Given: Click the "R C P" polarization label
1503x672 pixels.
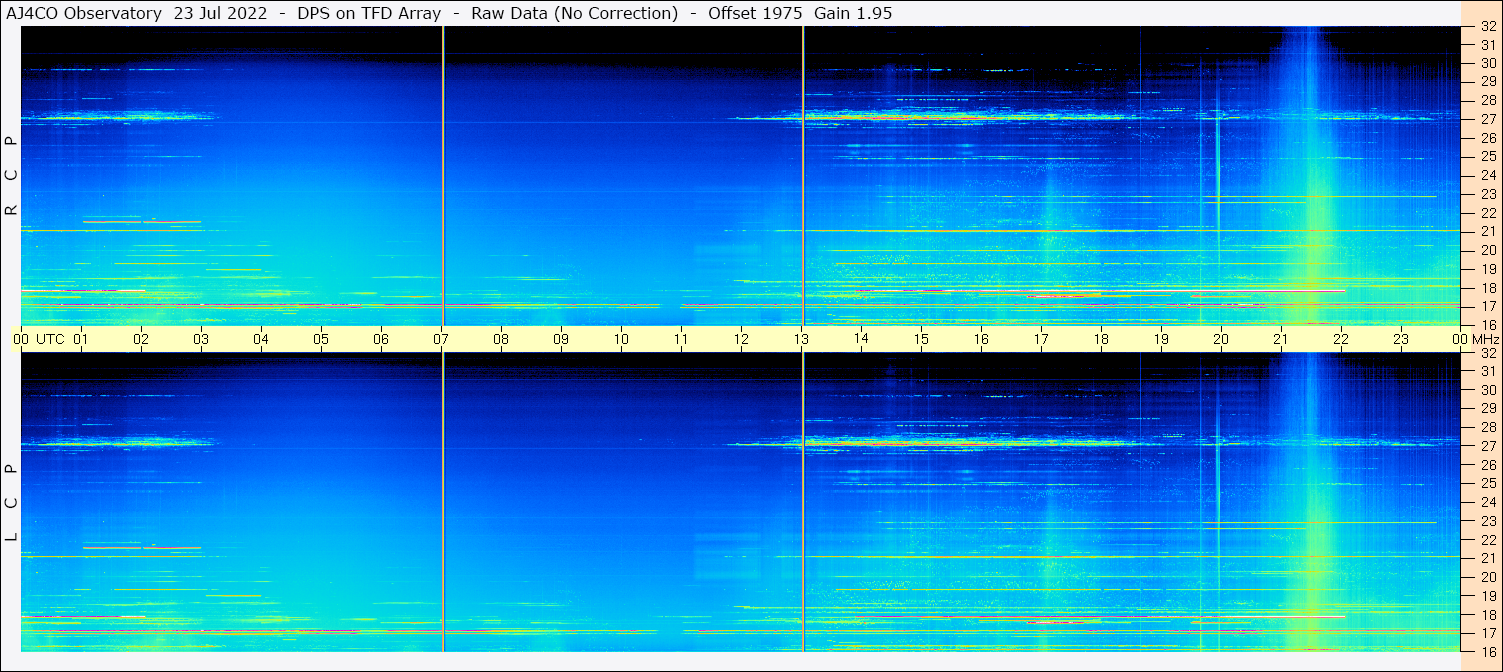Looking at the screenshot, I should [11, 176].
